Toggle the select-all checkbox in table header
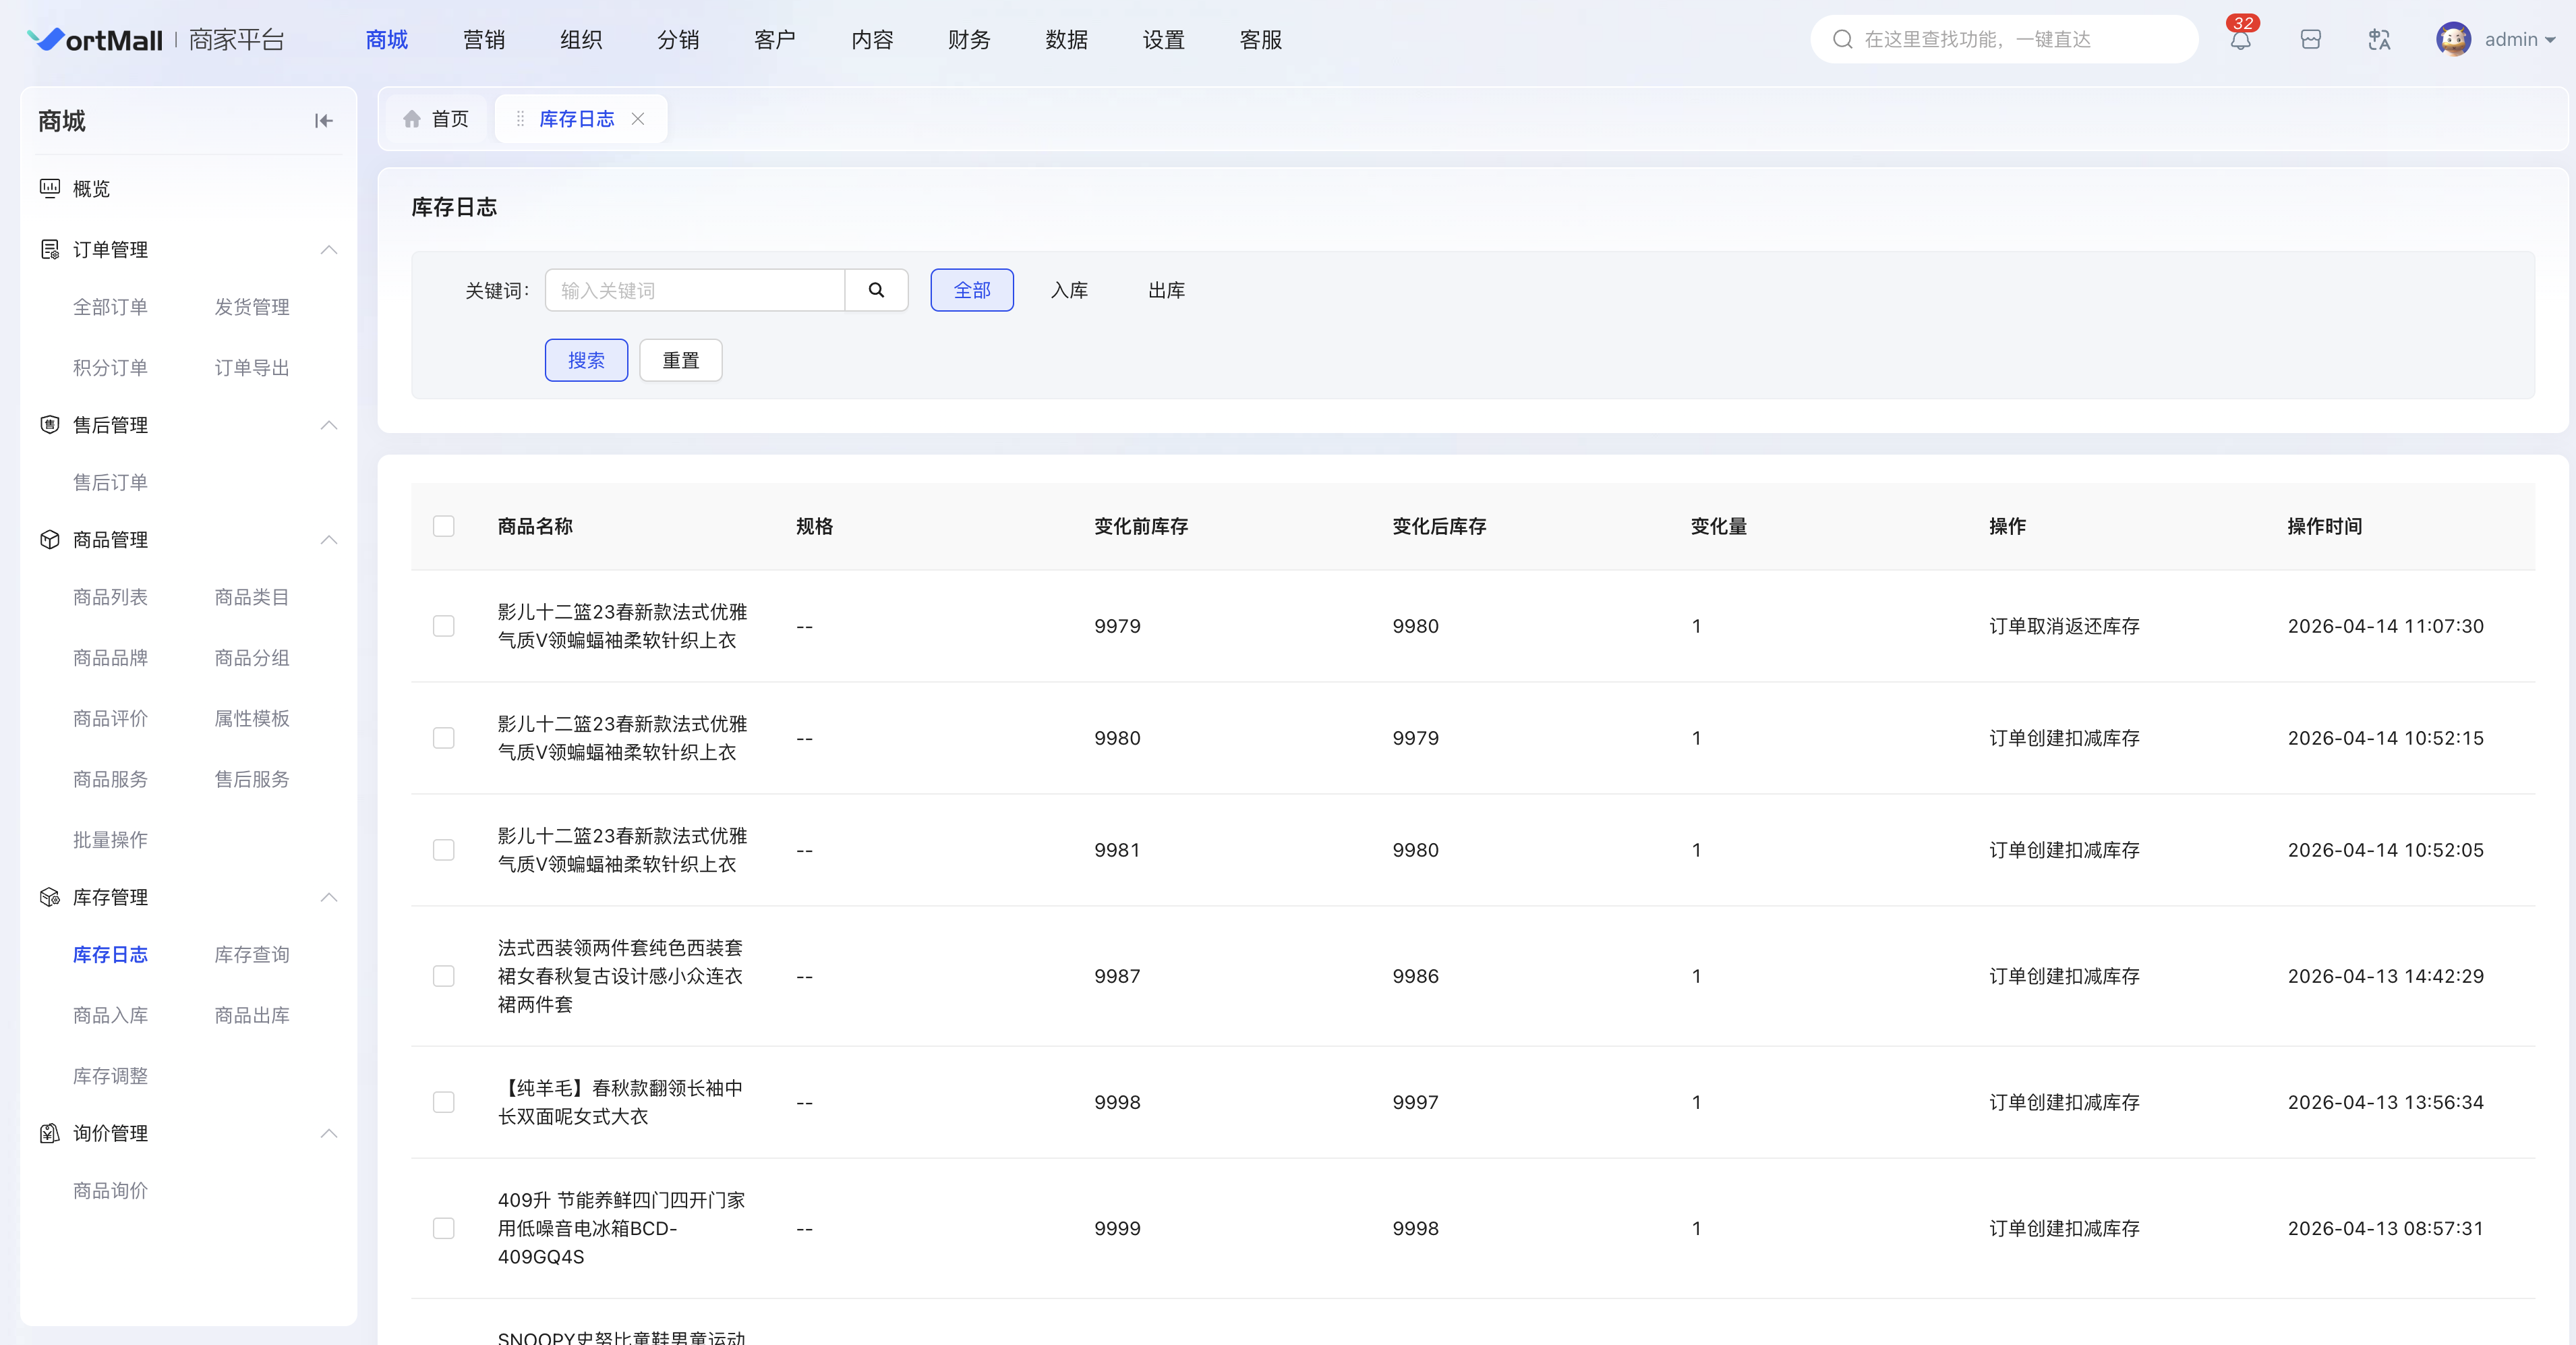 coord(443,526)
